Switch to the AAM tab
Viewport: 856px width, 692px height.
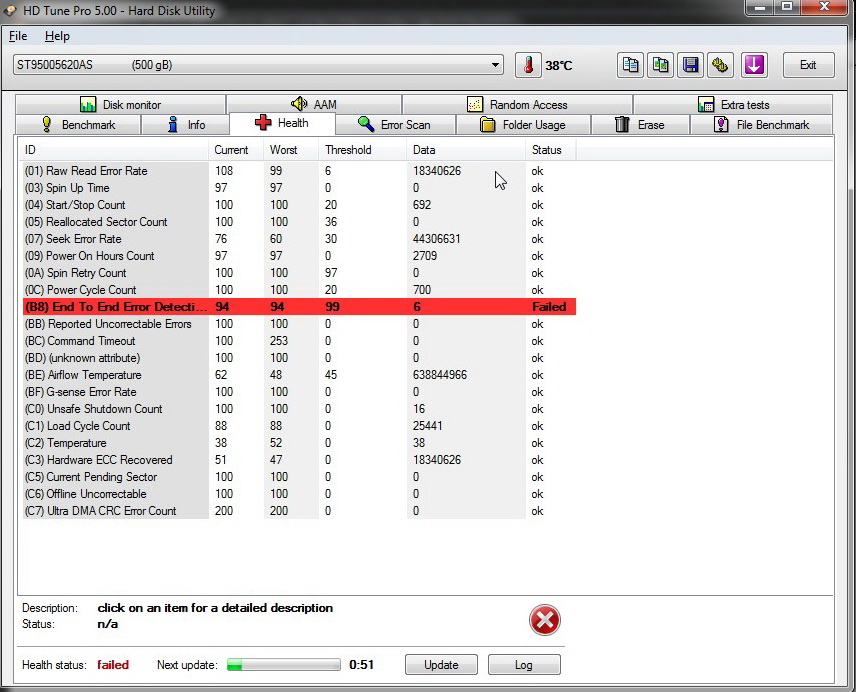click(x=314, y=104)
